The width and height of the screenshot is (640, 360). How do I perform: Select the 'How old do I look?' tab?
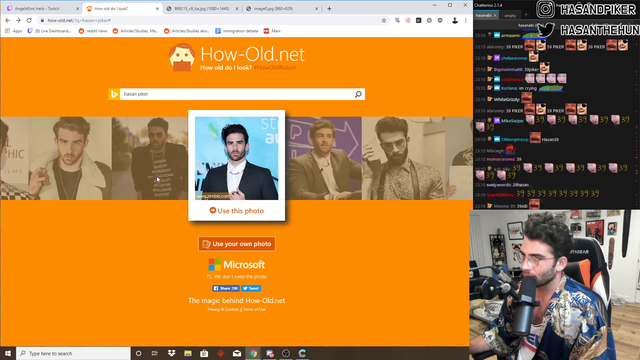click(122, 9)
